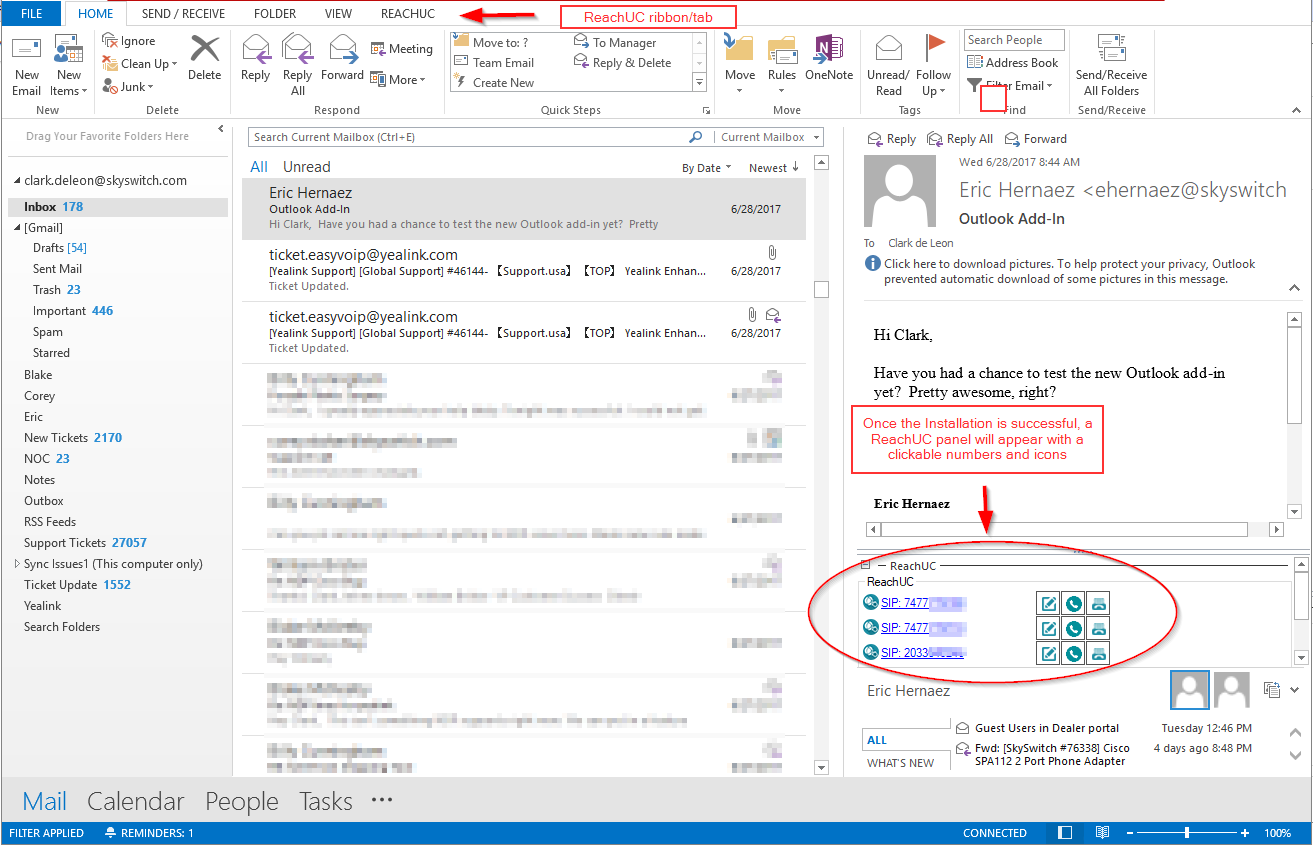Switch to the VIEW tab

click(338, 13)
